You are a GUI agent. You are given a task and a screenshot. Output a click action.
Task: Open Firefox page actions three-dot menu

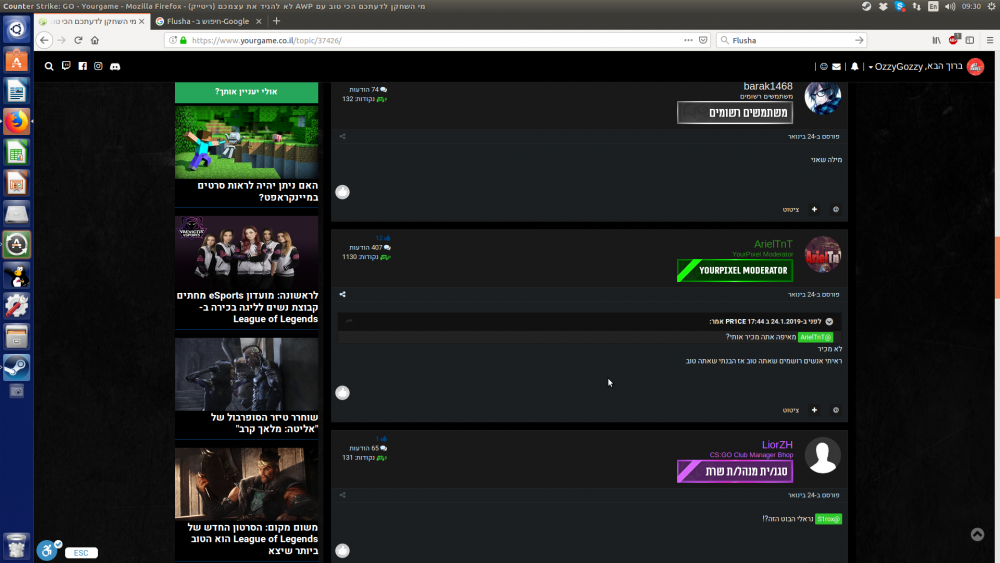click(687, 40)
